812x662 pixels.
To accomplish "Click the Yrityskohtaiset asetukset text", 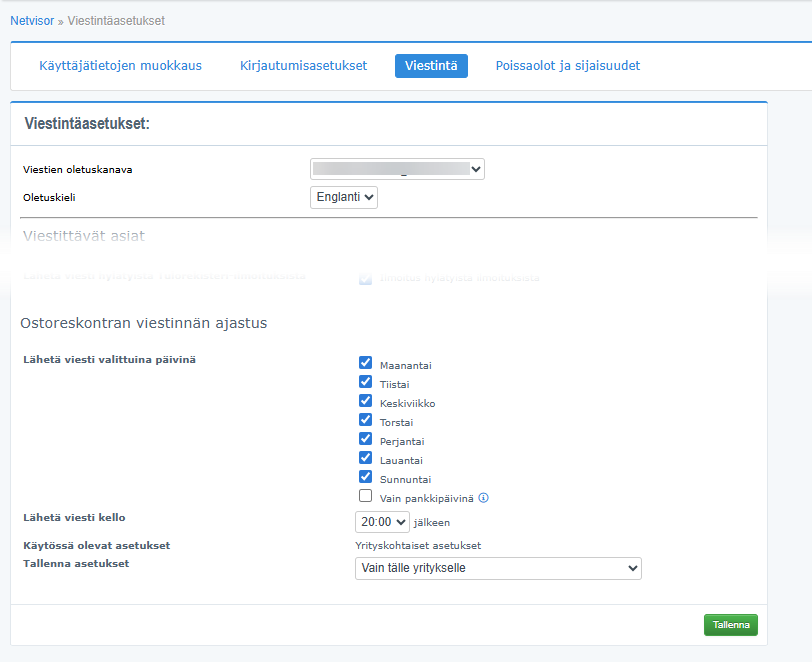I will [x=418, y=545].
